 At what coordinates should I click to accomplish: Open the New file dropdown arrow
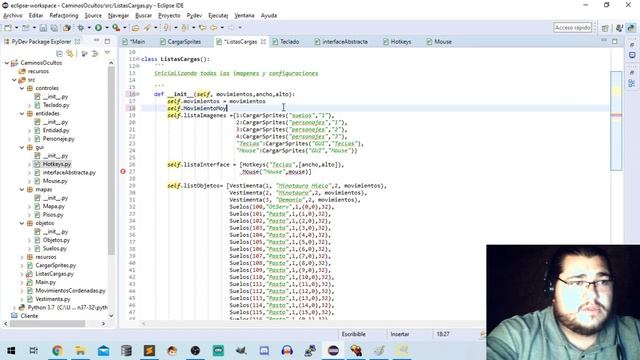click(x=16, y=28)
